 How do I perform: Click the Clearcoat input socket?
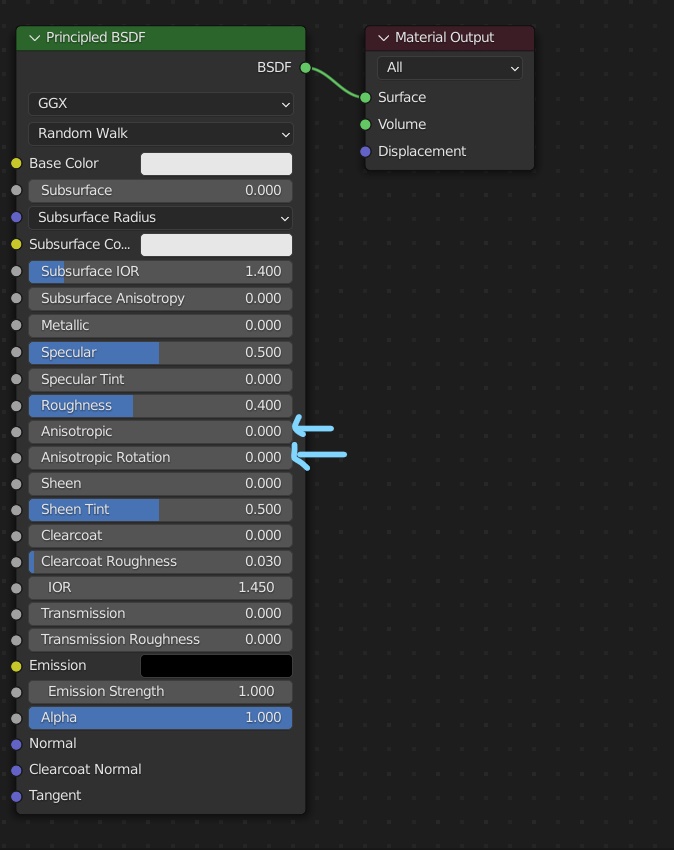(16, 536)
